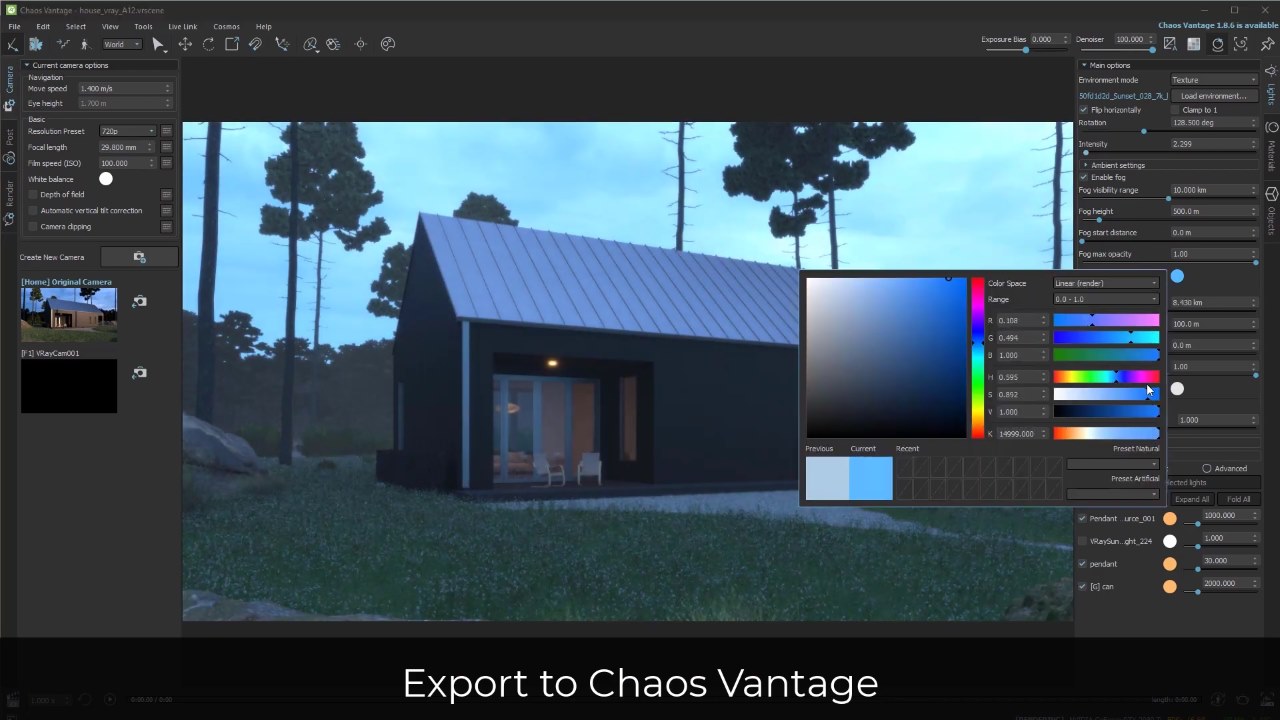The width and height of the screenshot is (1280, 720).
Task: Open the Color Space dropdown
Action: pyautogui.click(x=1106, y=283)
